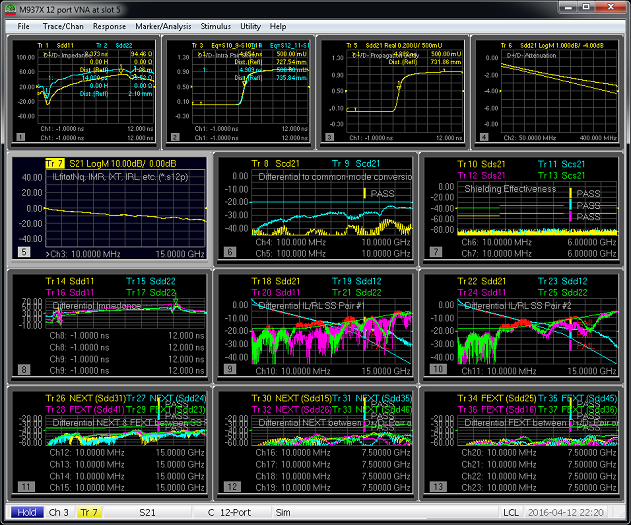
Task: Click the yellow Tr 7 status bar swatch
Action: (x=90, y=512)
